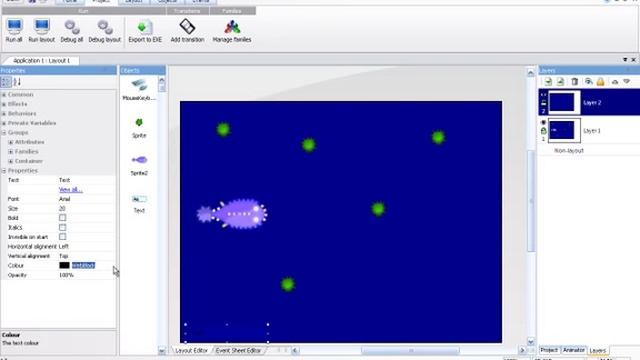This screenshot has width=640, height=360.
Task: Click the Add transition icon
Action: pyautogui.click(x=187, y=27)
